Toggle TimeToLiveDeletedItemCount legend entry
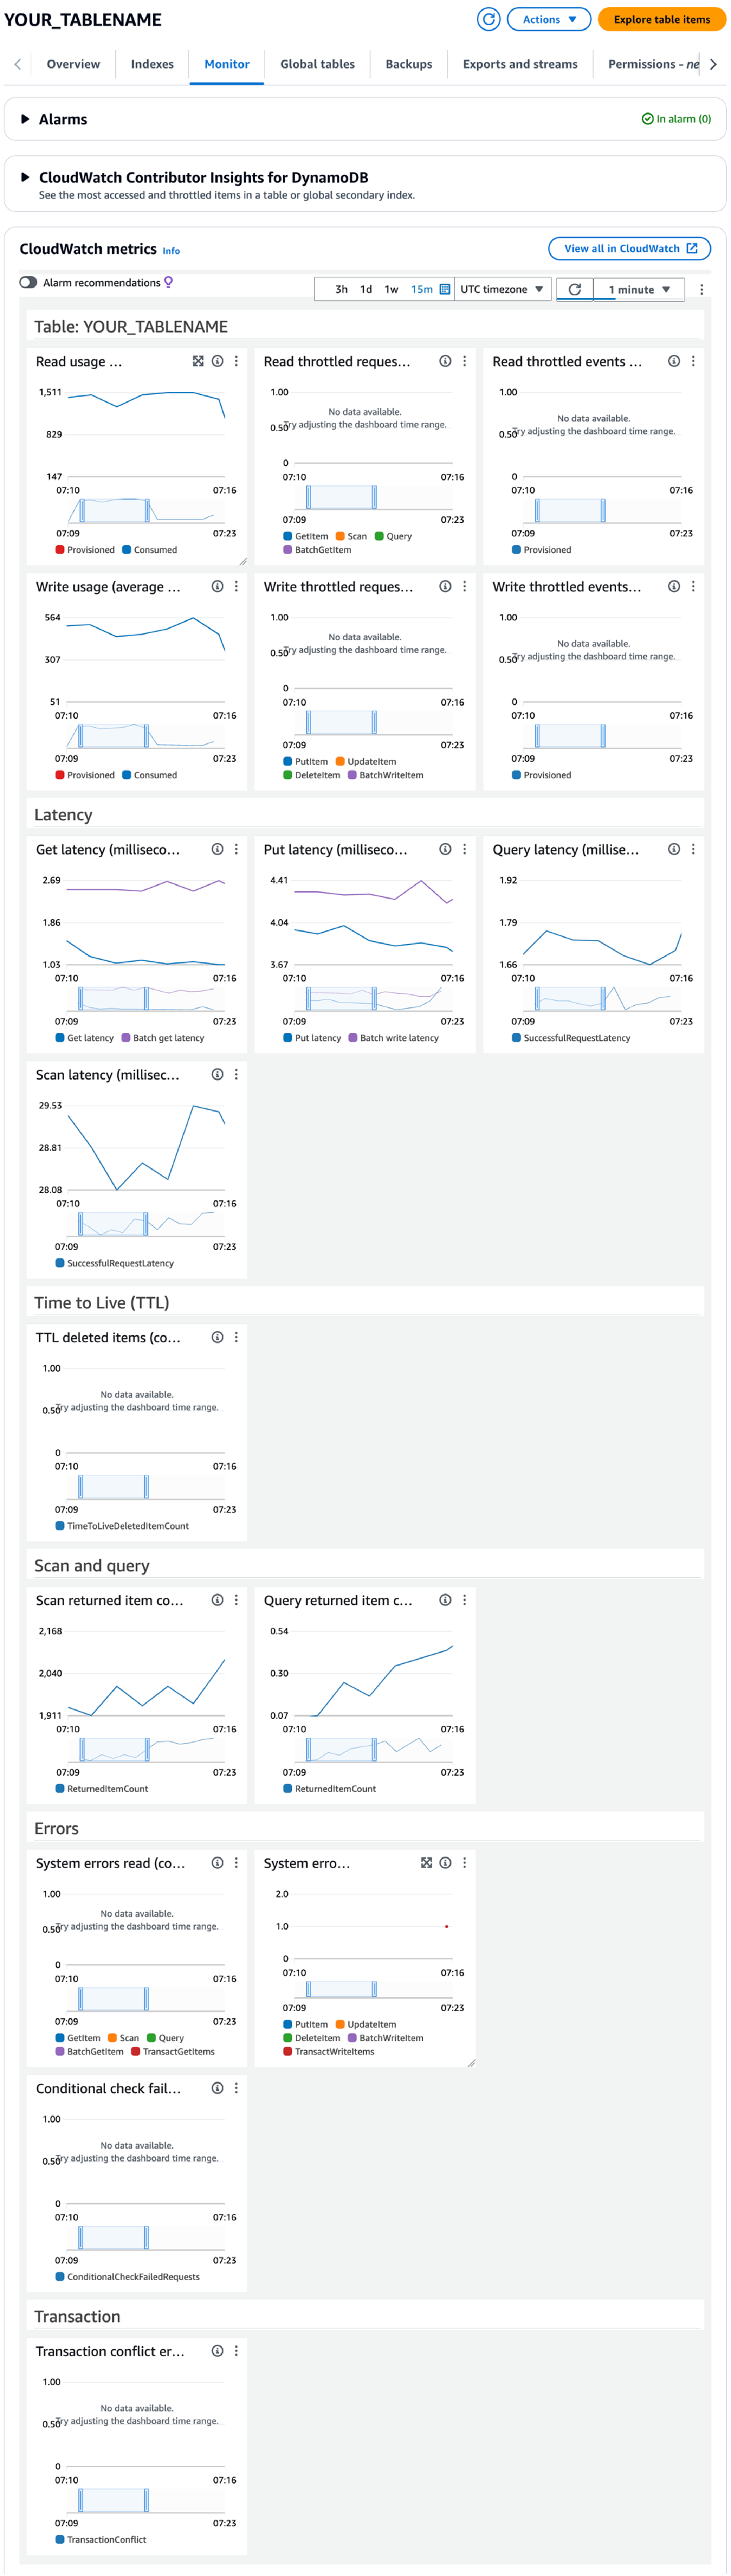 click(x=122, y=1526)
